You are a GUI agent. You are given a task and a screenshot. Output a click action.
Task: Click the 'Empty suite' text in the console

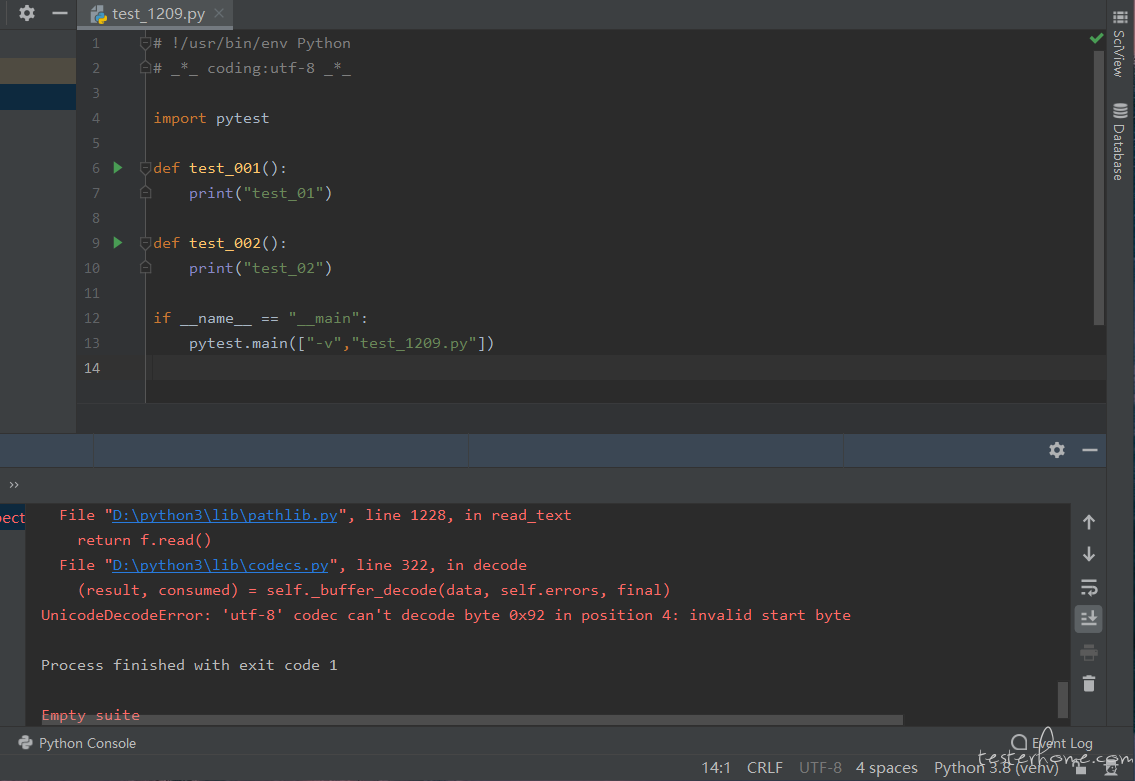(x=90, y=715)
